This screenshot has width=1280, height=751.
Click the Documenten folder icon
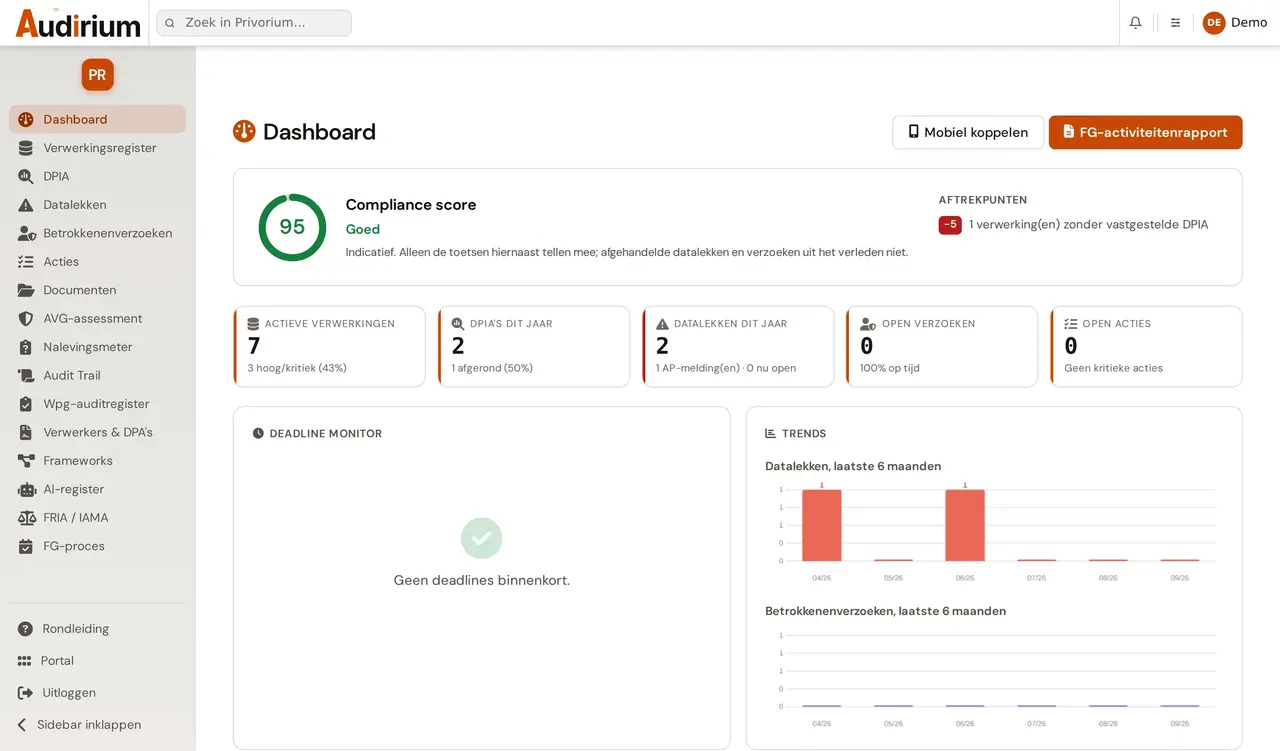click(26, 290)
